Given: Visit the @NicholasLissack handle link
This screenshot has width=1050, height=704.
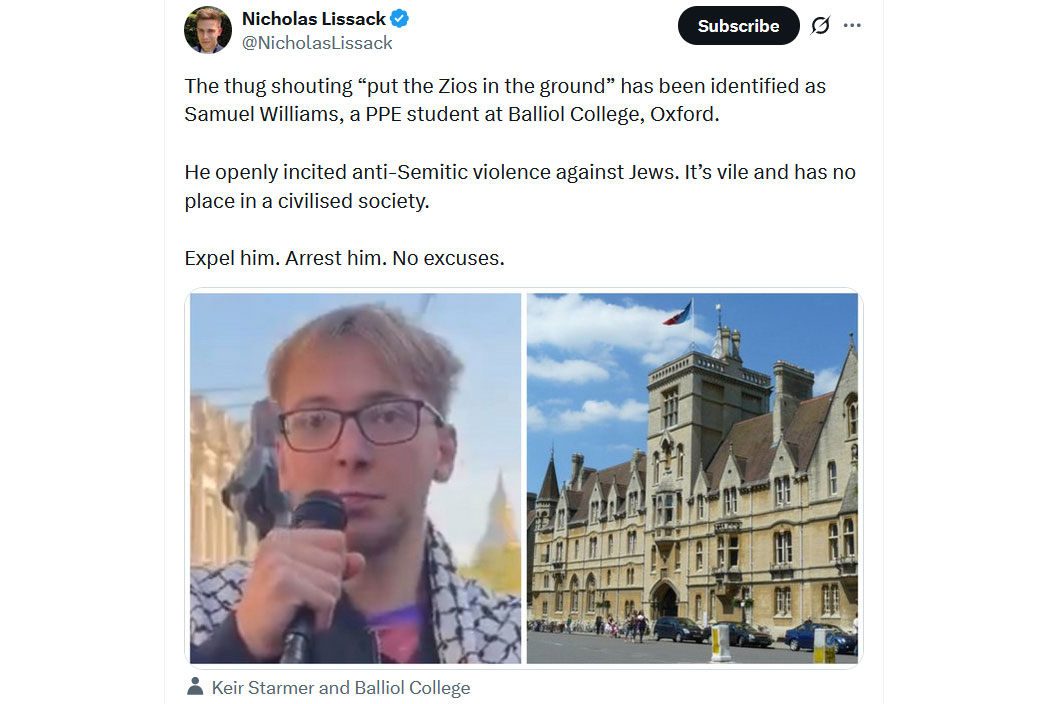Looking at the screenshot, I should tap(317, 43).
